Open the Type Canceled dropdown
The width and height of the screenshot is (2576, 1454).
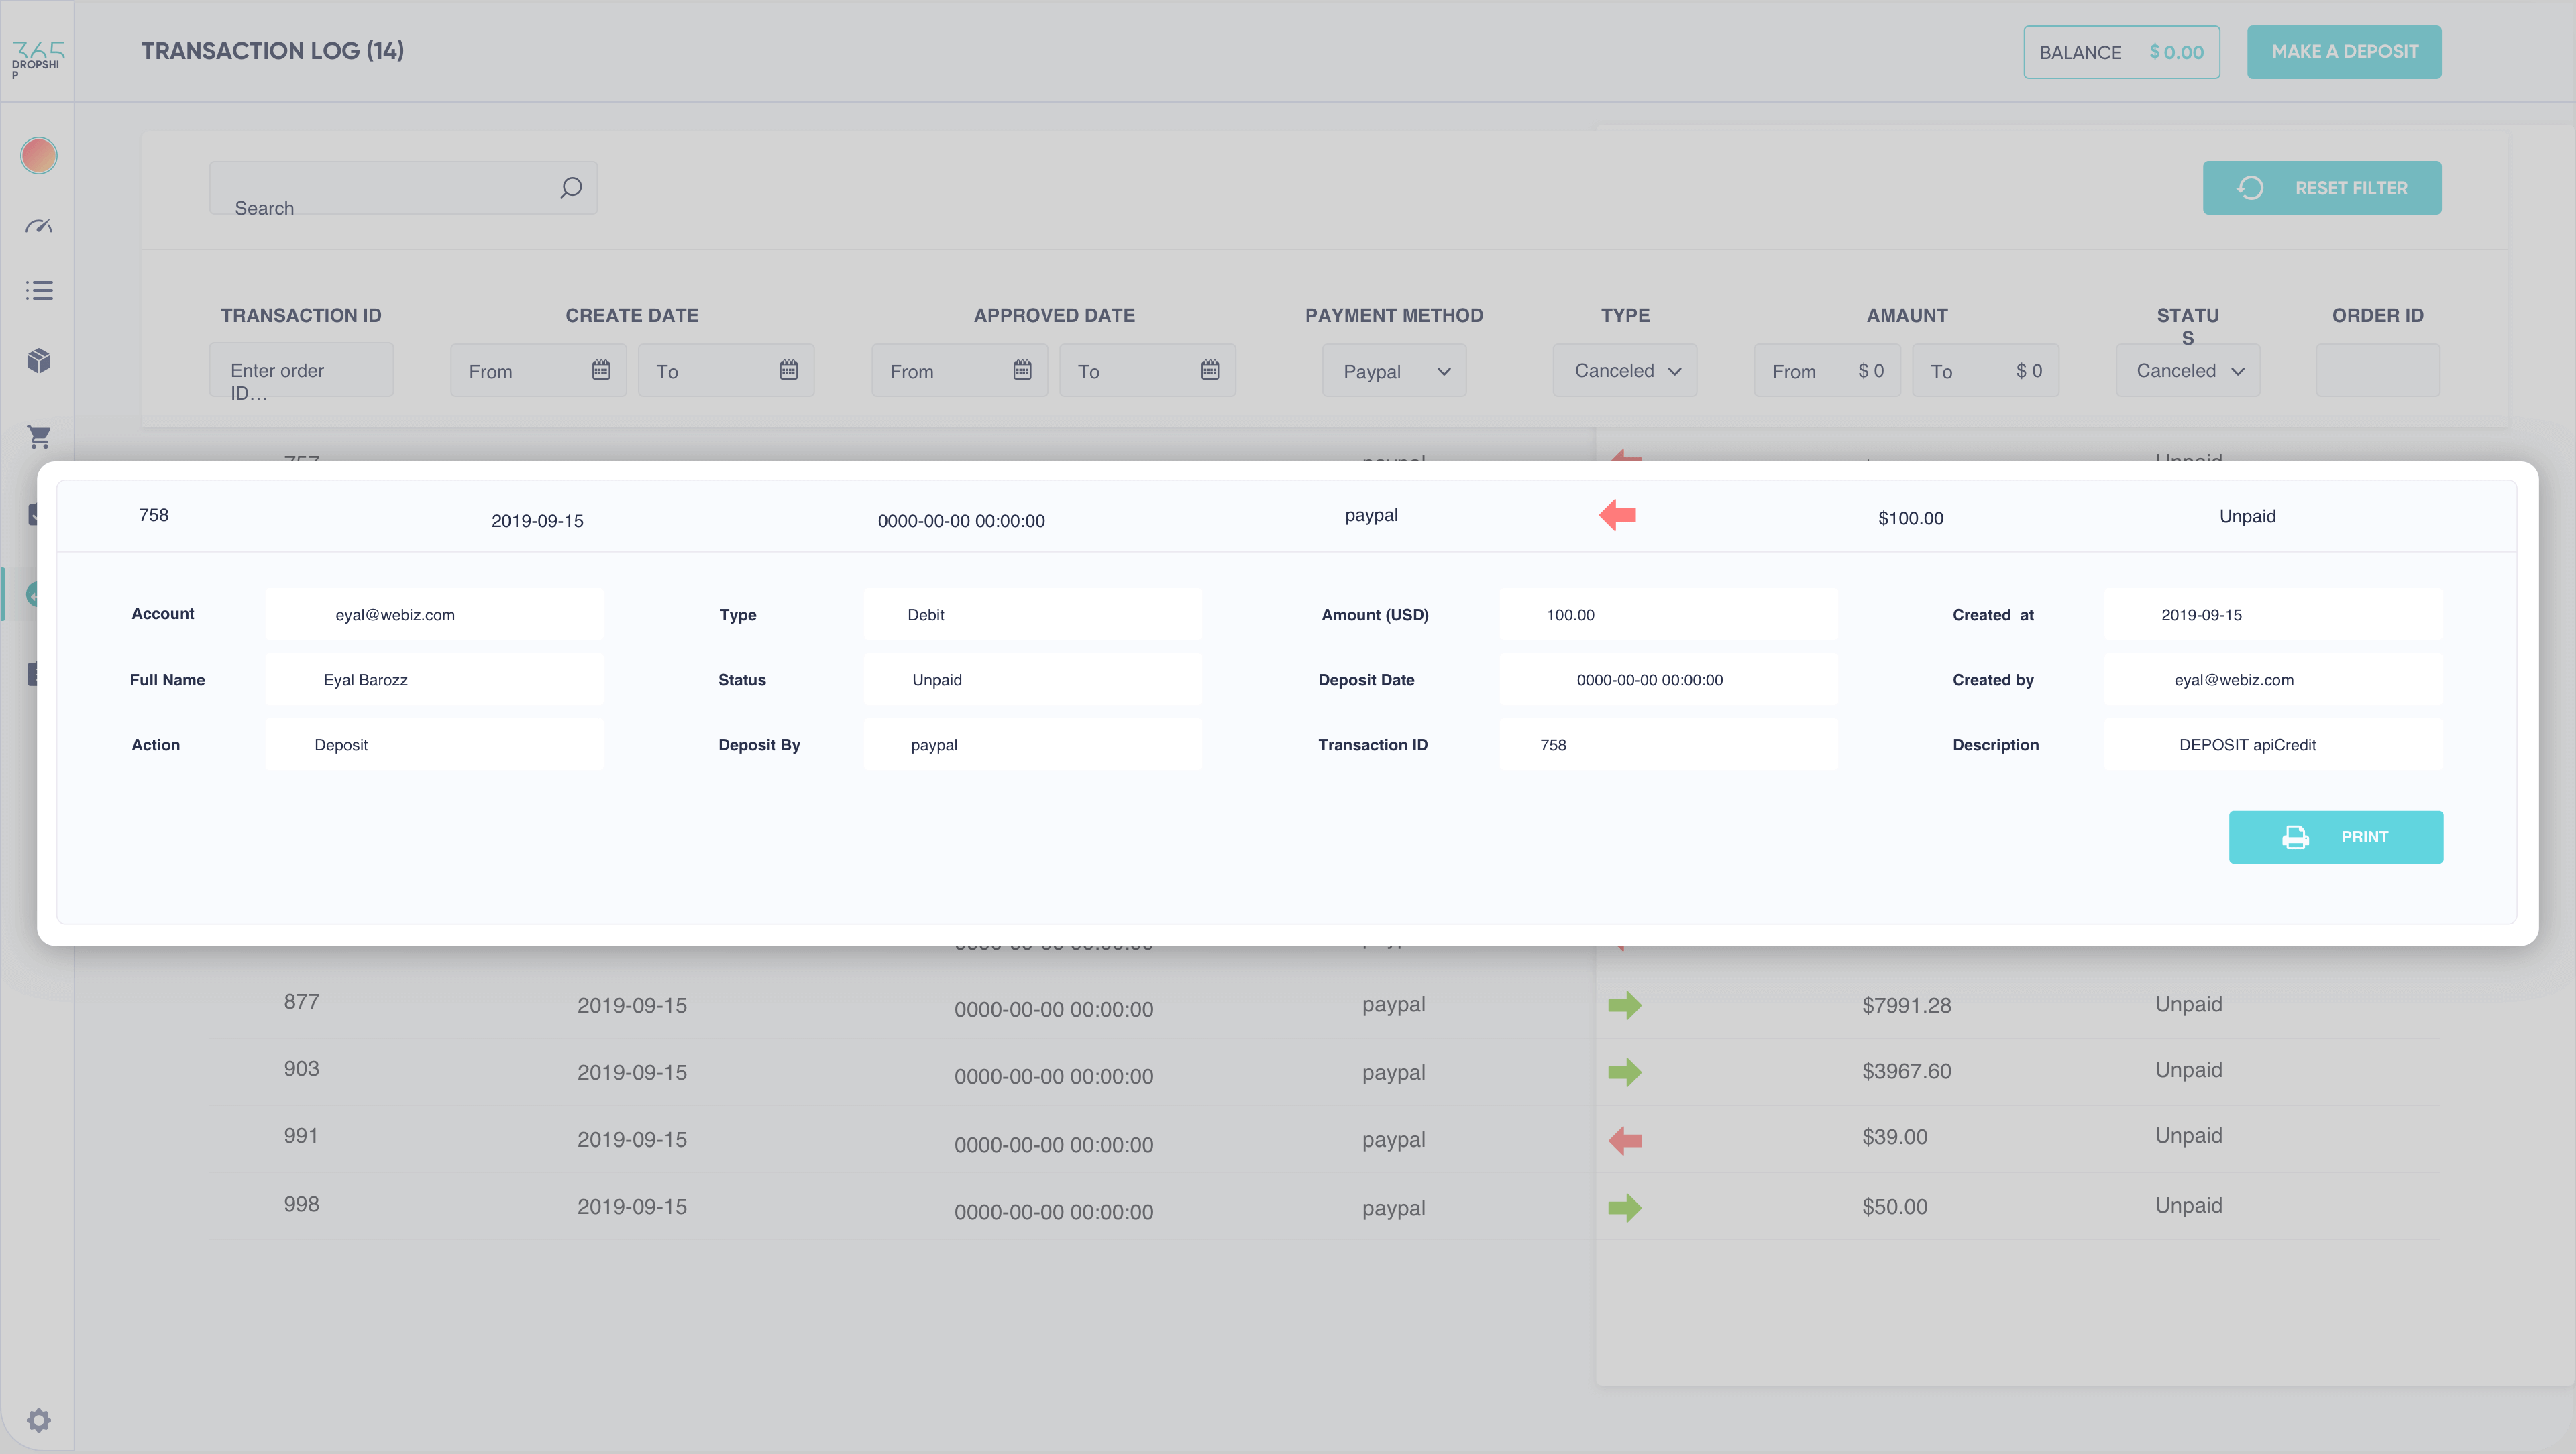(x=1625, y=370)
